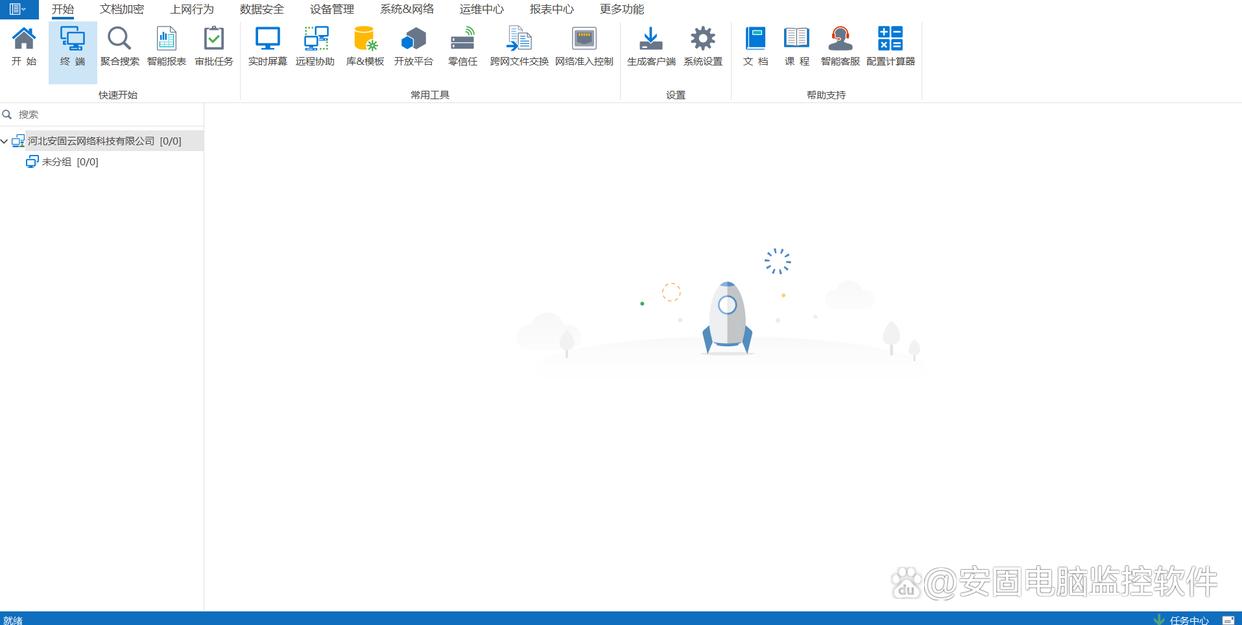Select the 未分组 group in tree
This screenshot has width=1242, height=625.
(57, 162)
